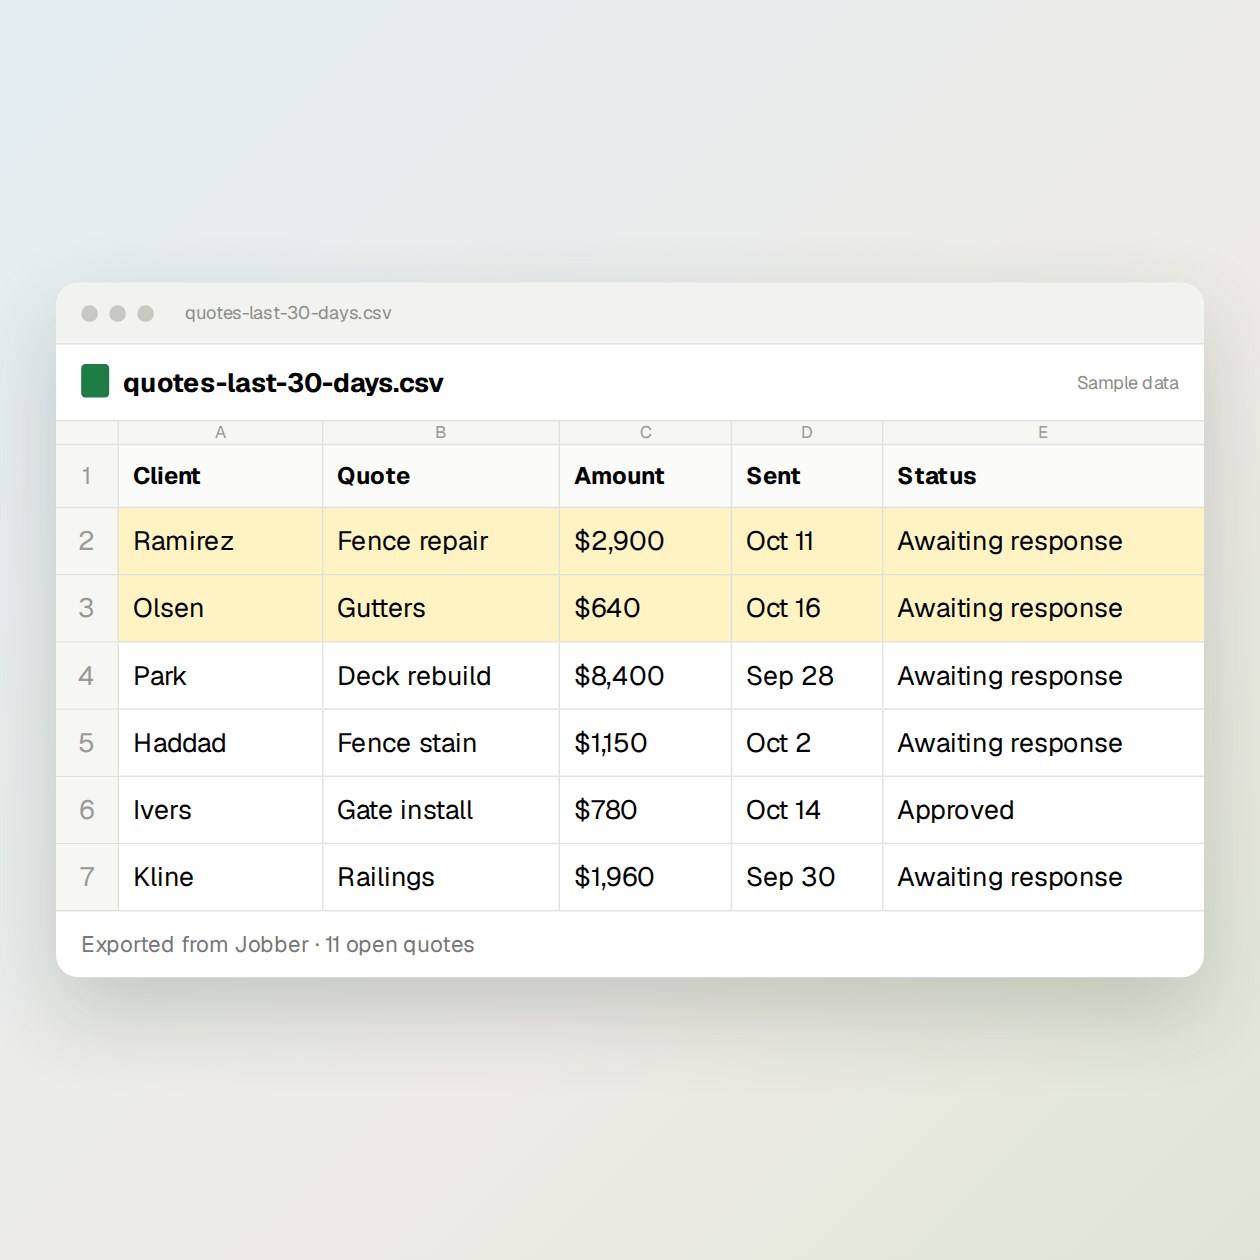Click the first gray window control dot

89,313
